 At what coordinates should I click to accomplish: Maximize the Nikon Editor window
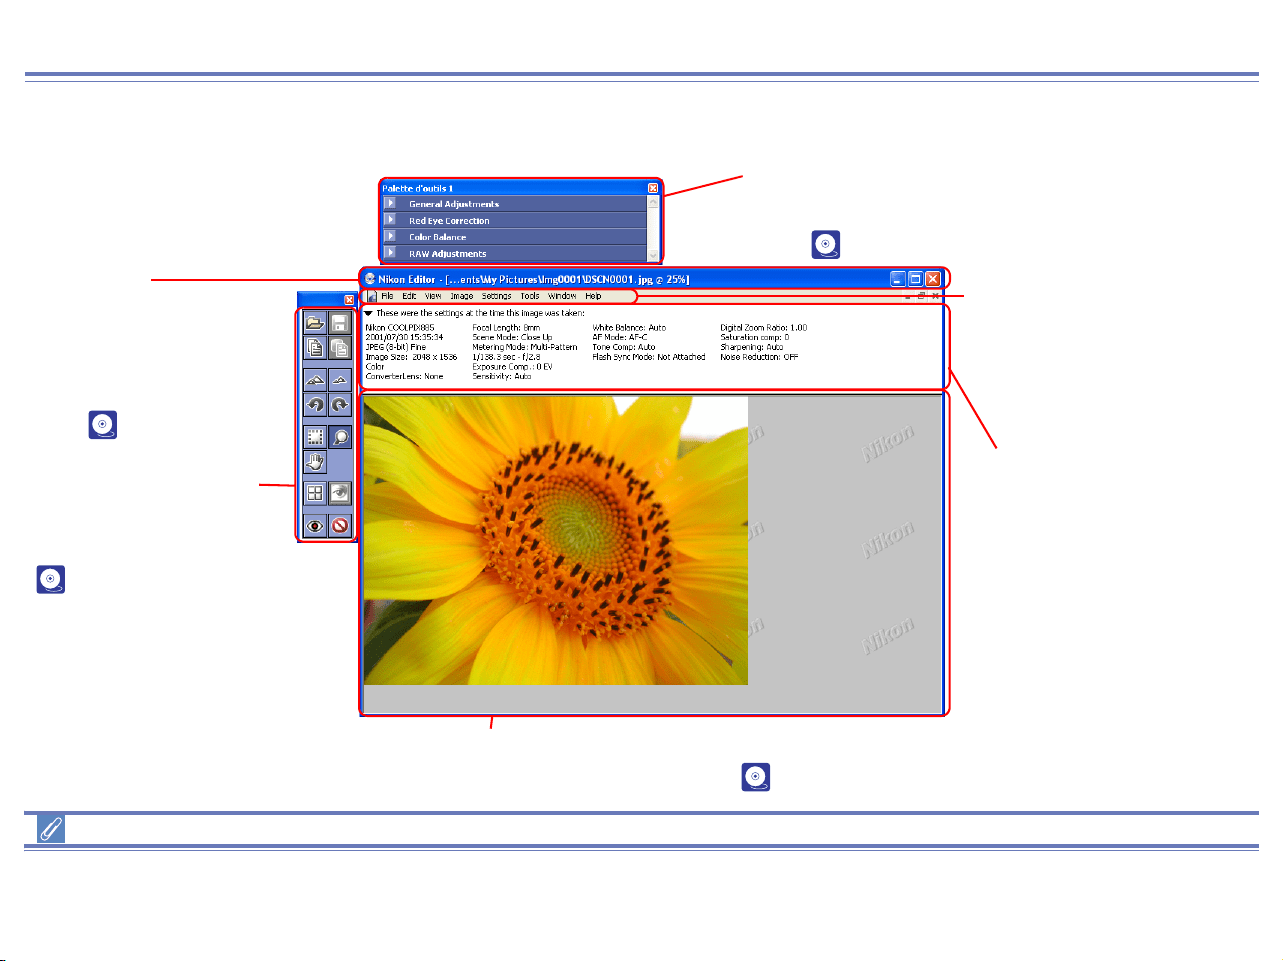pyautogui.click(x=915, y=279)
